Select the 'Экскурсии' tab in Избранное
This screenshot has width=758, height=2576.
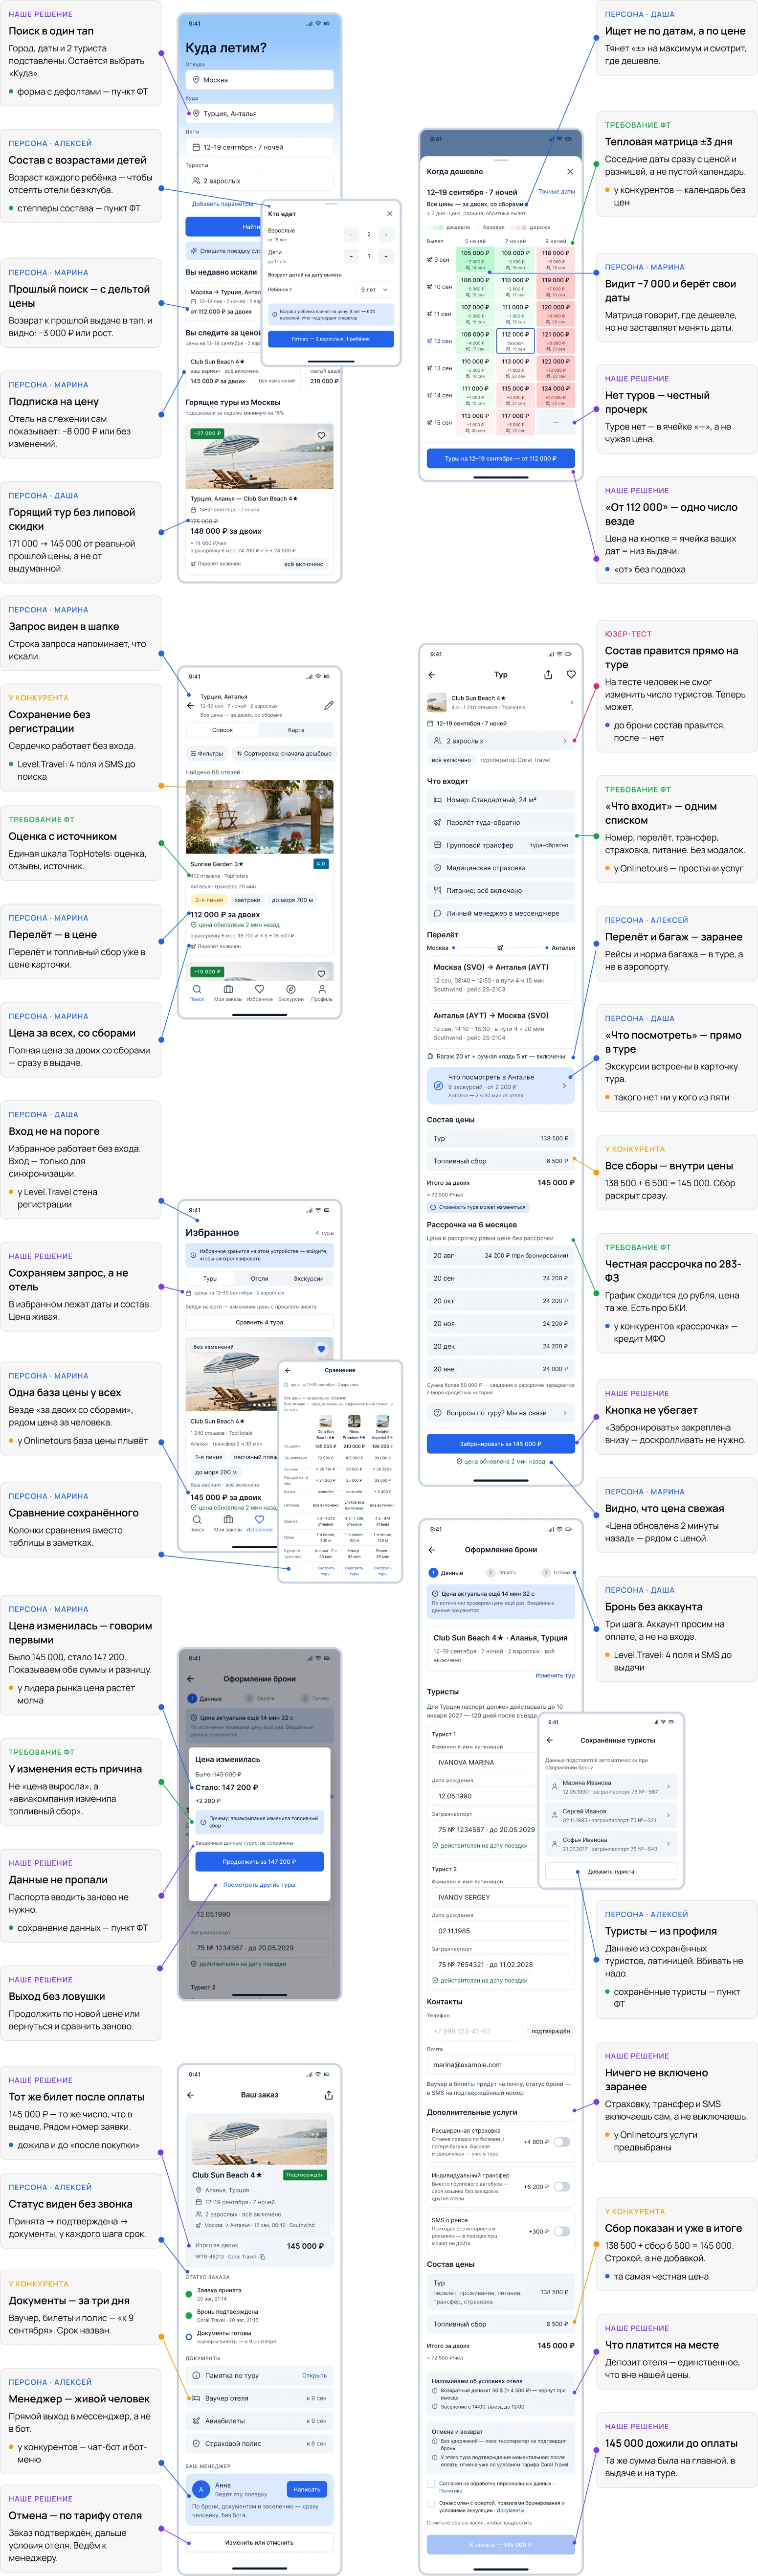[308, 1278]
